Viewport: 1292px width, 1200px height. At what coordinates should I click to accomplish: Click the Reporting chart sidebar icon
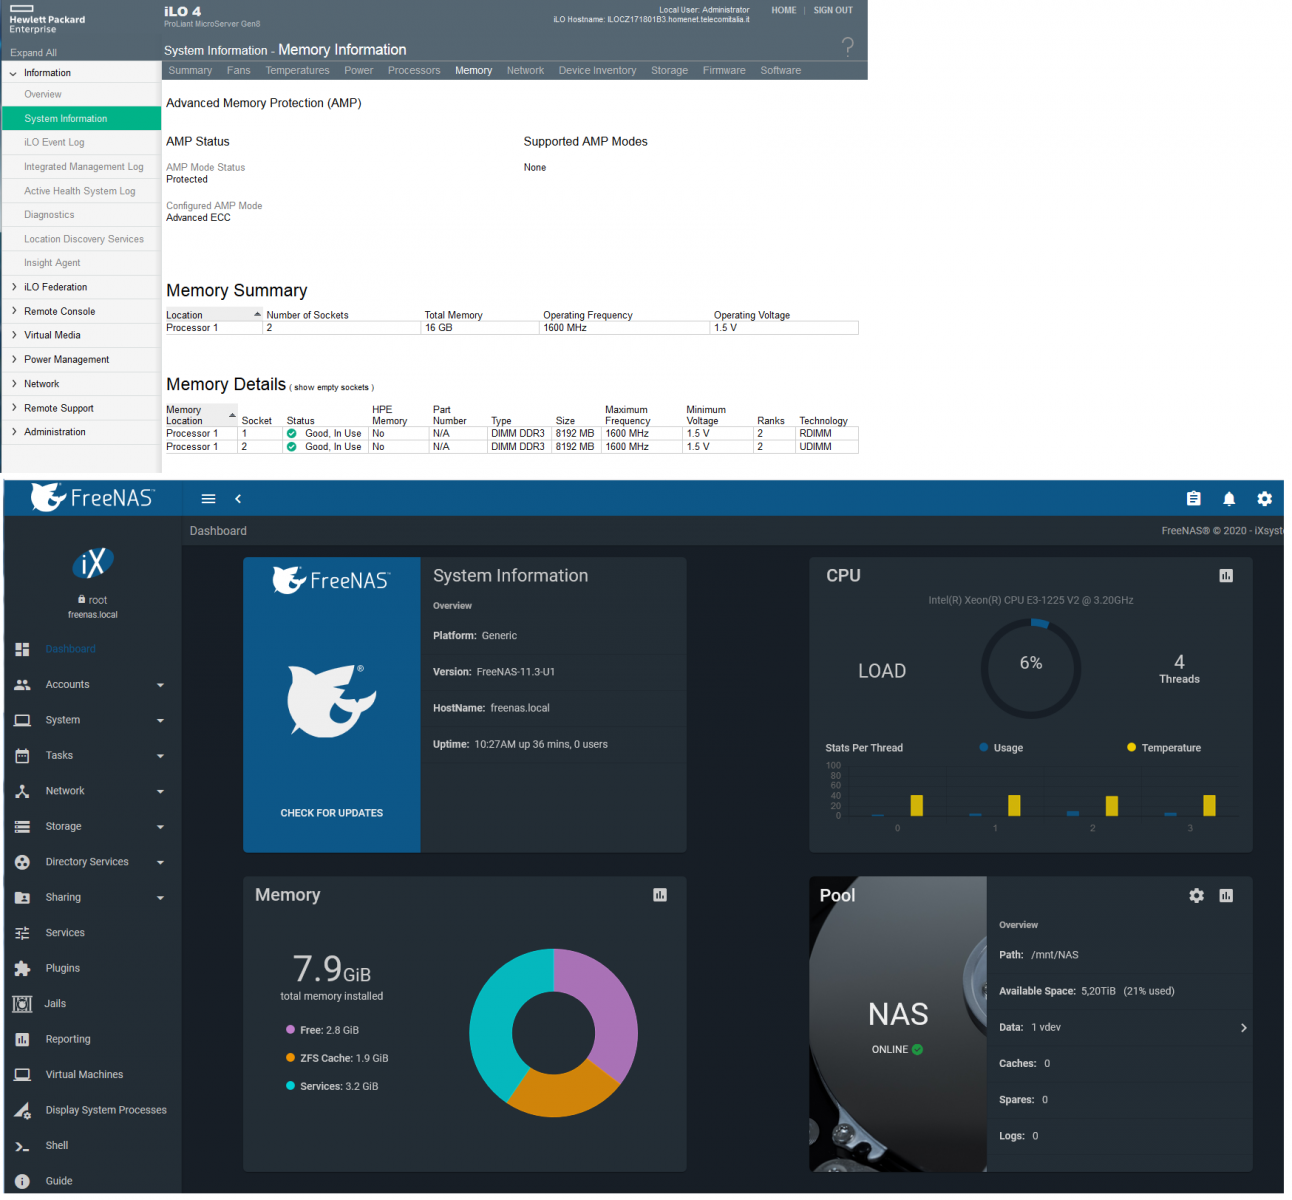point(22,1039)
